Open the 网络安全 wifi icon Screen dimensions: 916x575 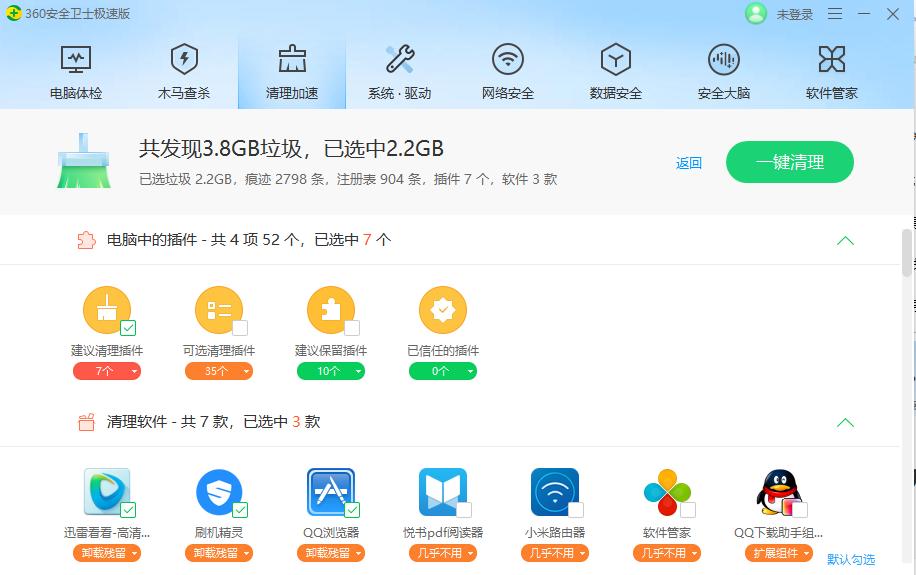[508, 59]
